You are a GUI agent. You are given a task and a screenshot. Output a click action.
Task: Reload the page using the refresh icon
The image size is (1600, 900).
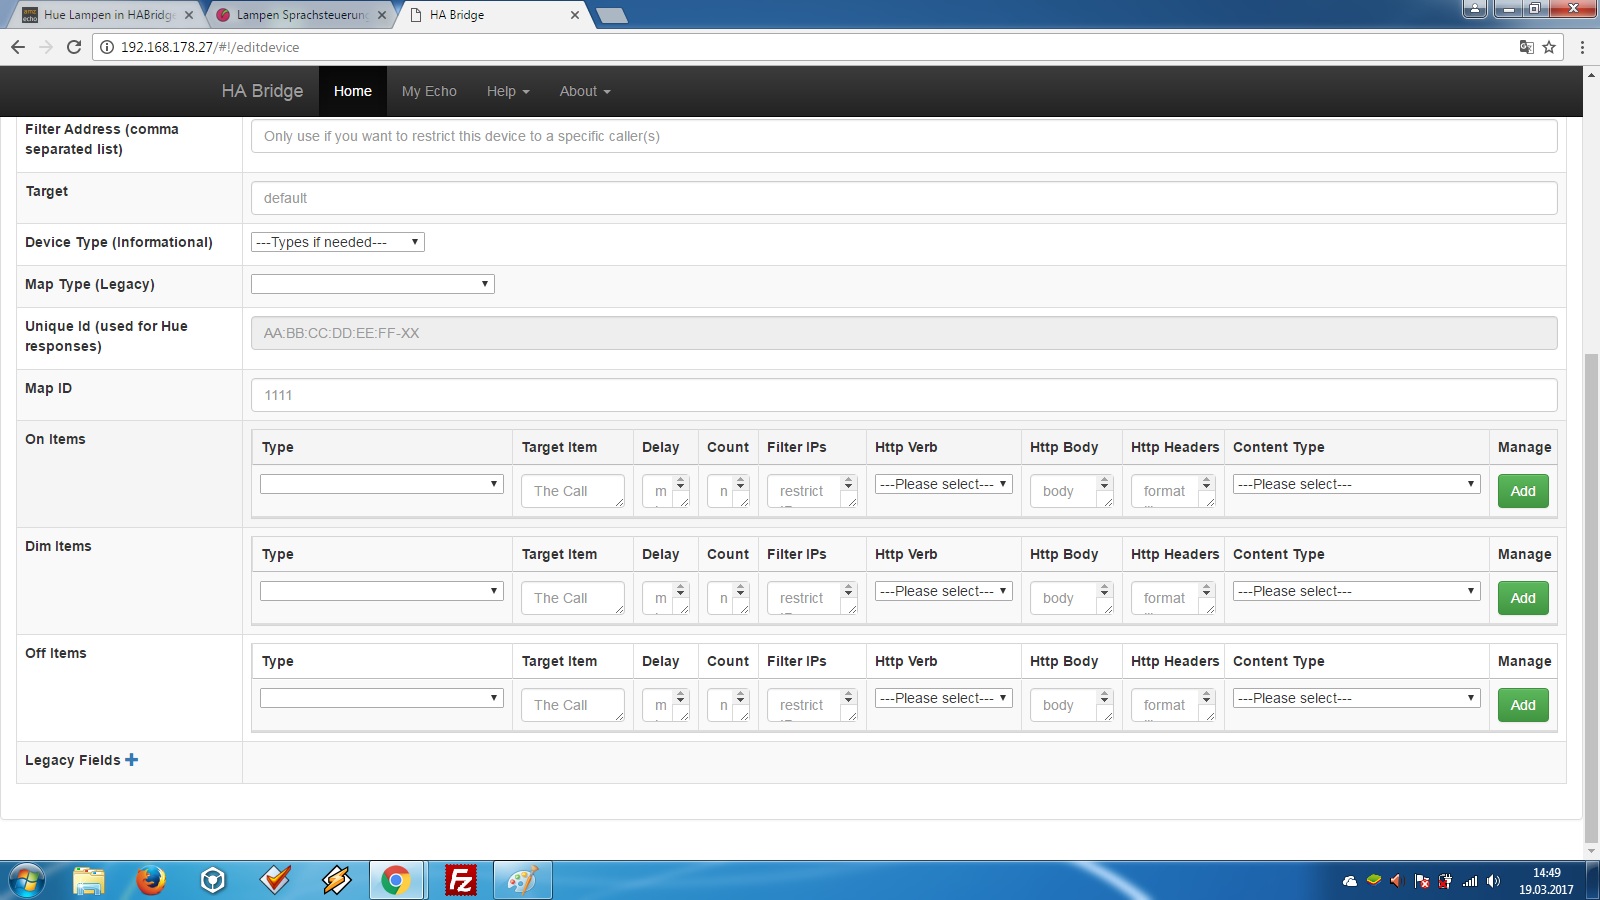73,47
